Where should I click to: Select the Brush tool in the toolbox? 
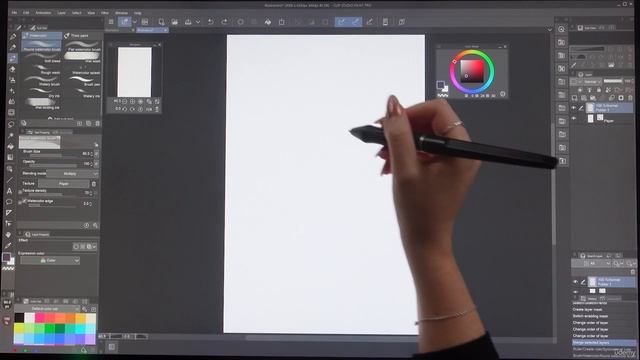coord(12,58)
